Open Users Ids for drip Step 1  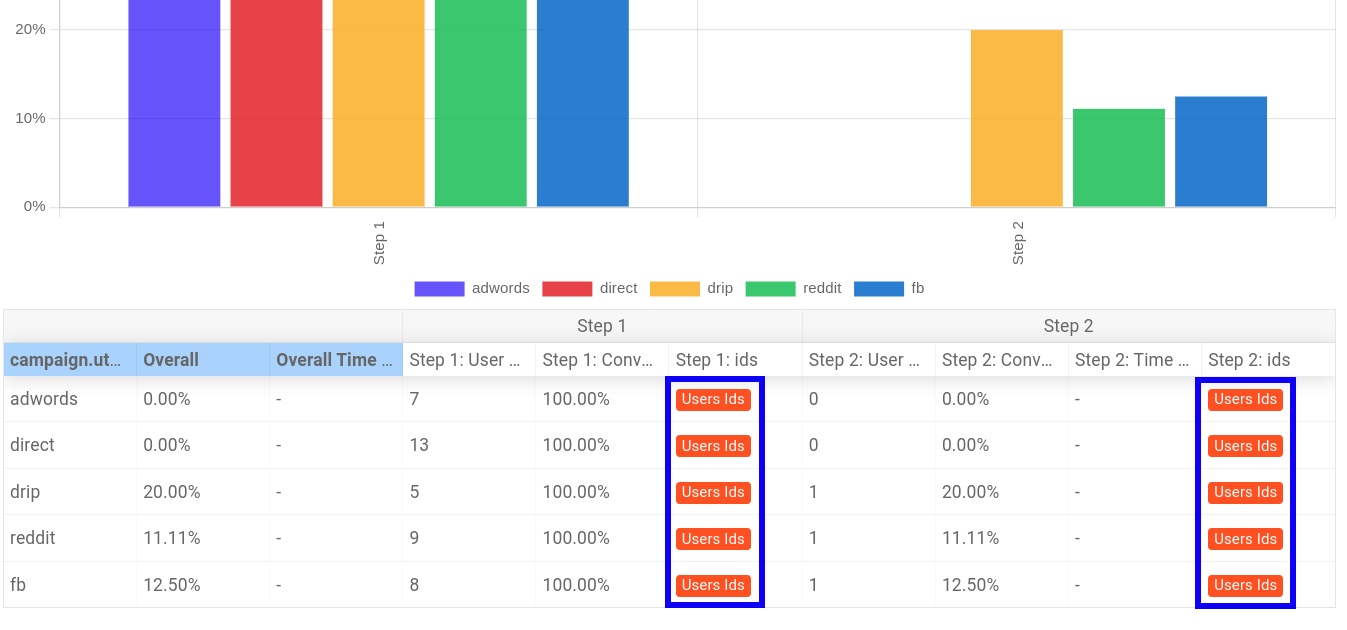(712, 492)
